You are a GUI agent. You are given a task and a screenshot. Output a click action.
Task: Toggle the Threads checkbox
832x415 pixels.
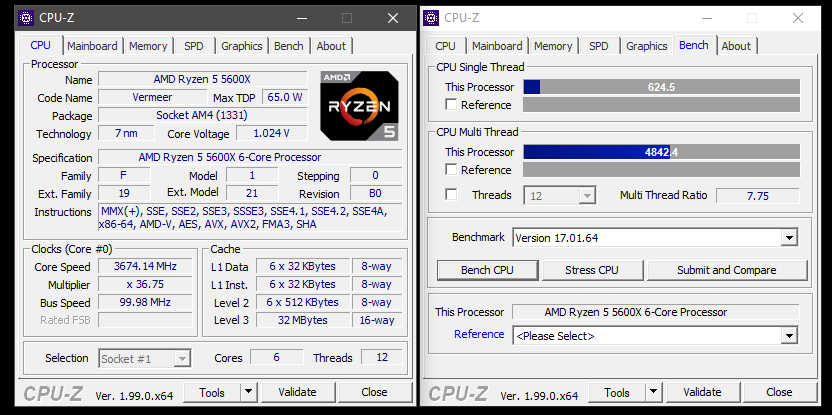point(452,195)
